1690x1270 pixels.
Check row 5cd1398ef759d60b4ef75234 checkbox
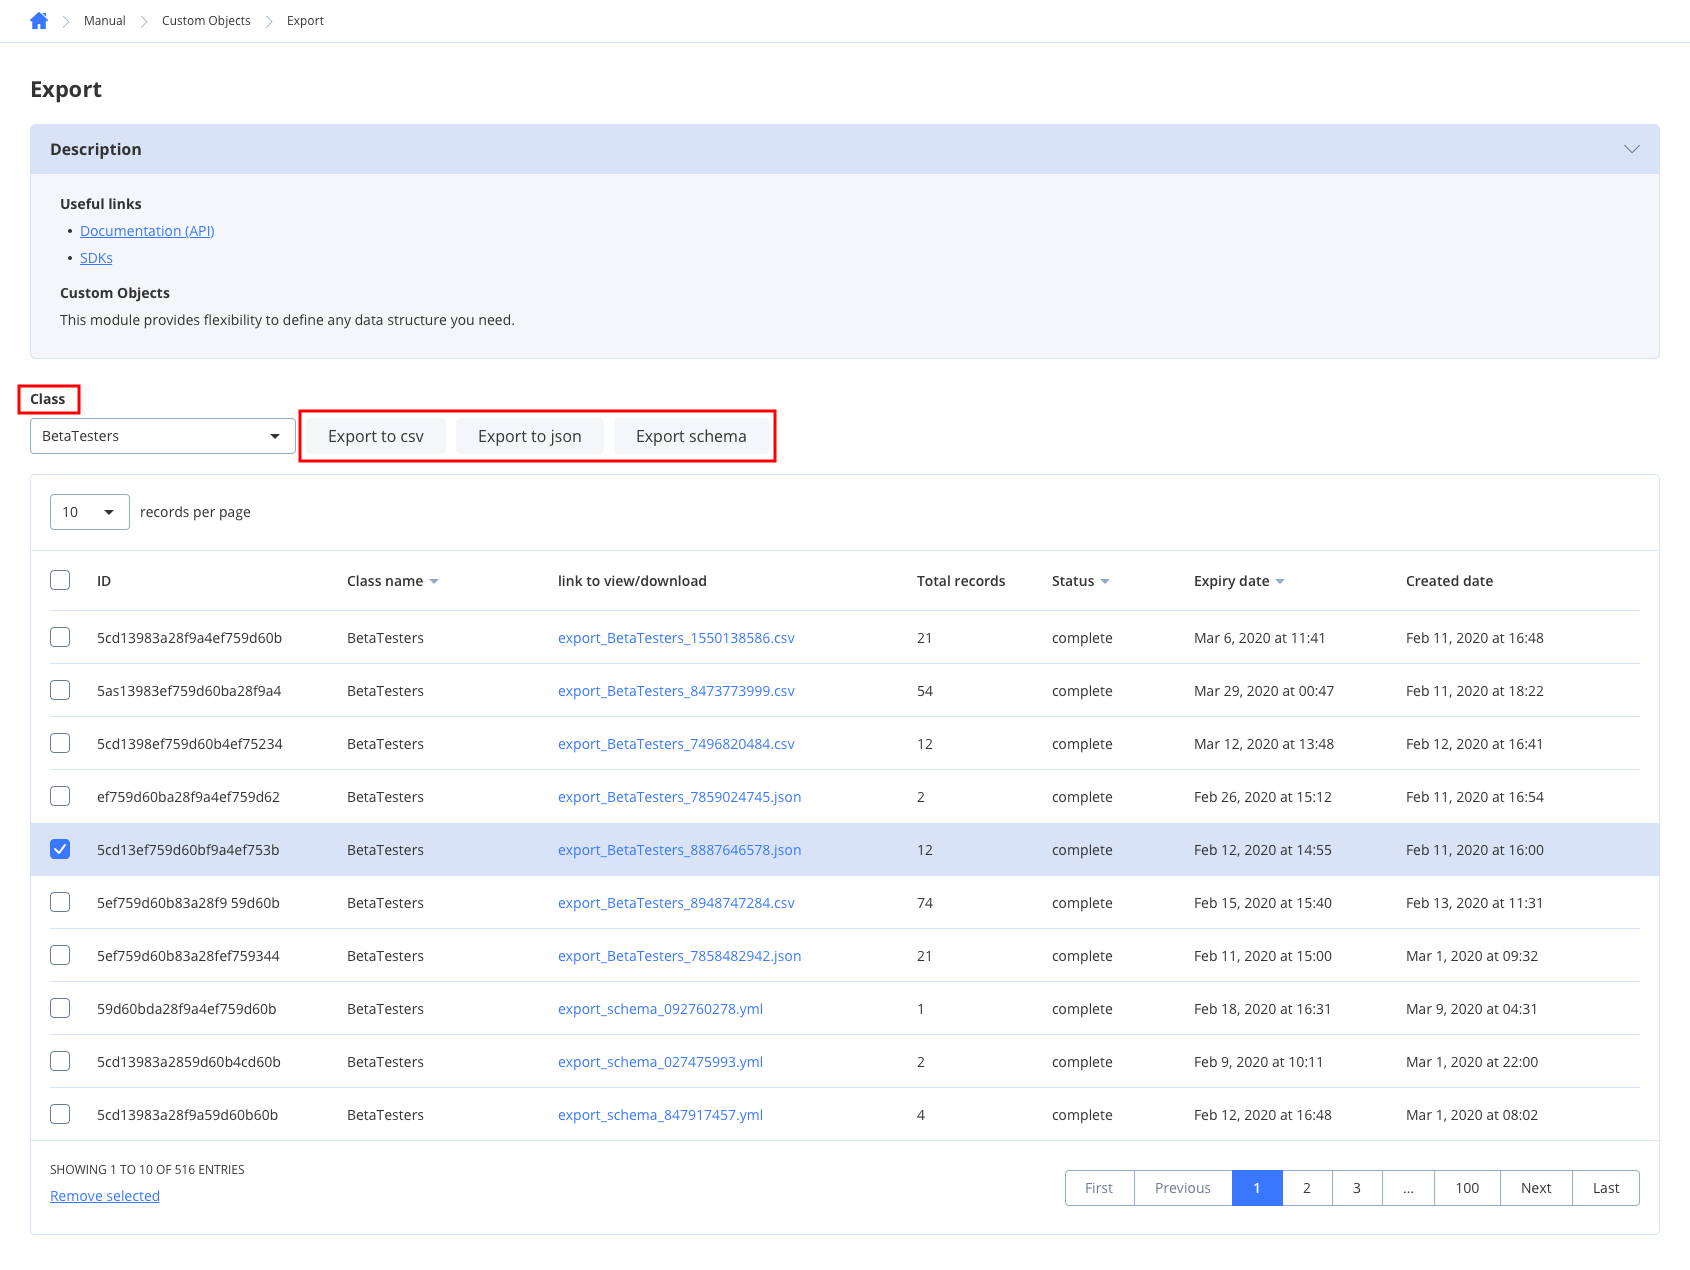click(60, 743)
